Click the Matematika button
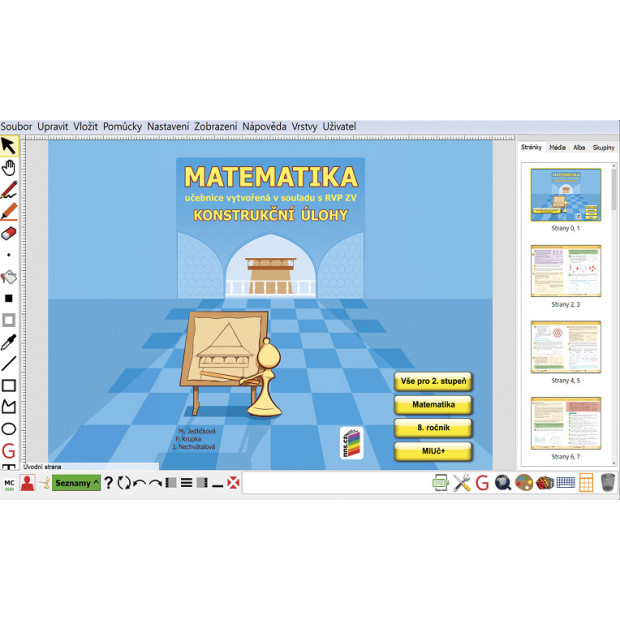This screenshot has width=620, height=620. (433, 405)
